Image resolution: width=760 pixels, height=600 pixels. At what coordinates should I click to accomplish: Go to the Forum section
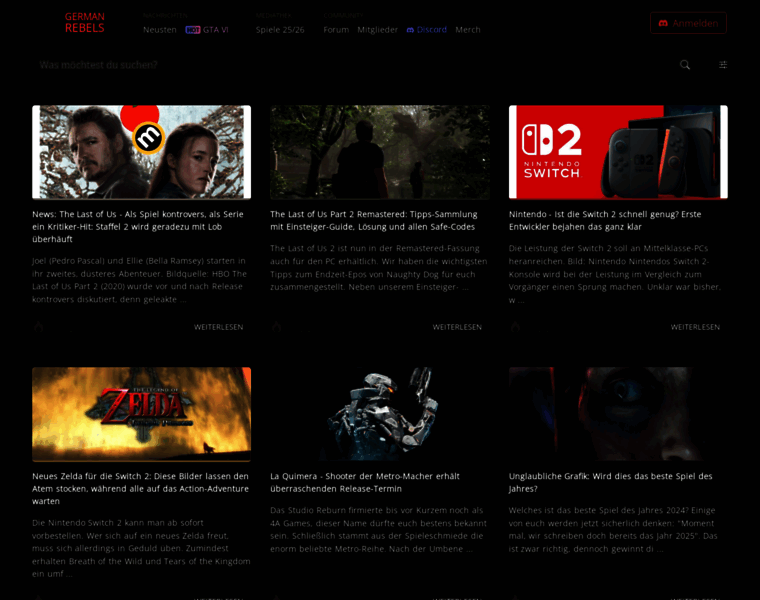point(336,30)
